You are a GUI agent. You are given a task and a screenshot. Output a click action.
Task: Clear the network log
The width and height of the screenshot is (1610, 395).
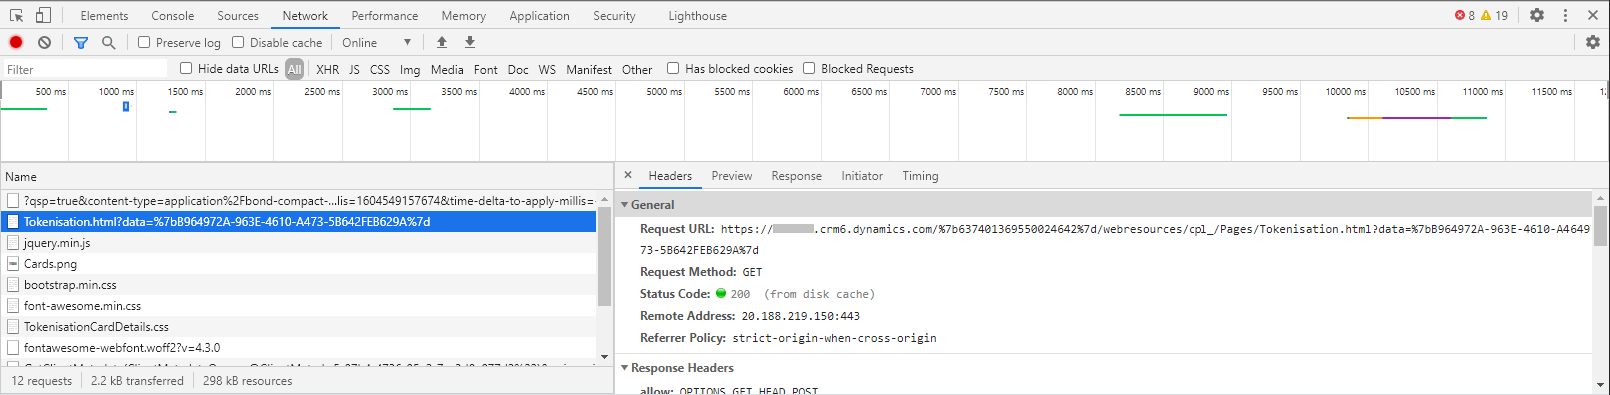pos(44,42)
